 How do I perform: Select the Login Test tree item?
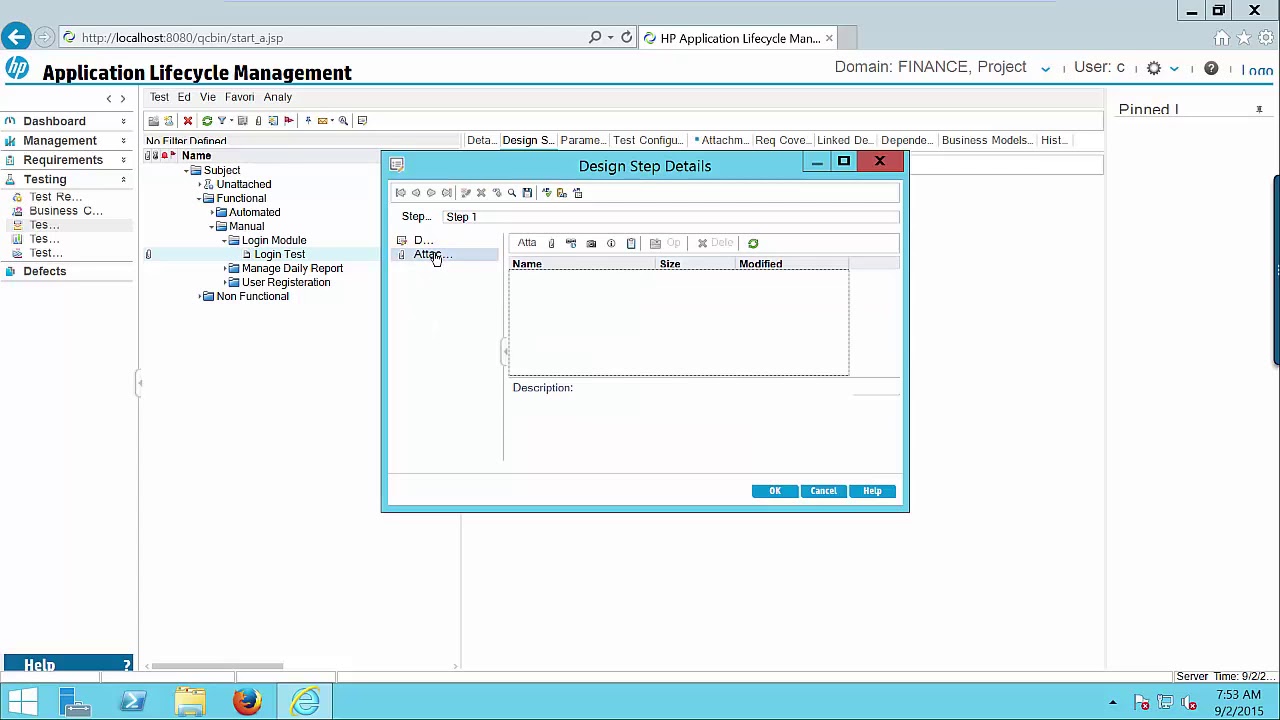click(279, 255)
